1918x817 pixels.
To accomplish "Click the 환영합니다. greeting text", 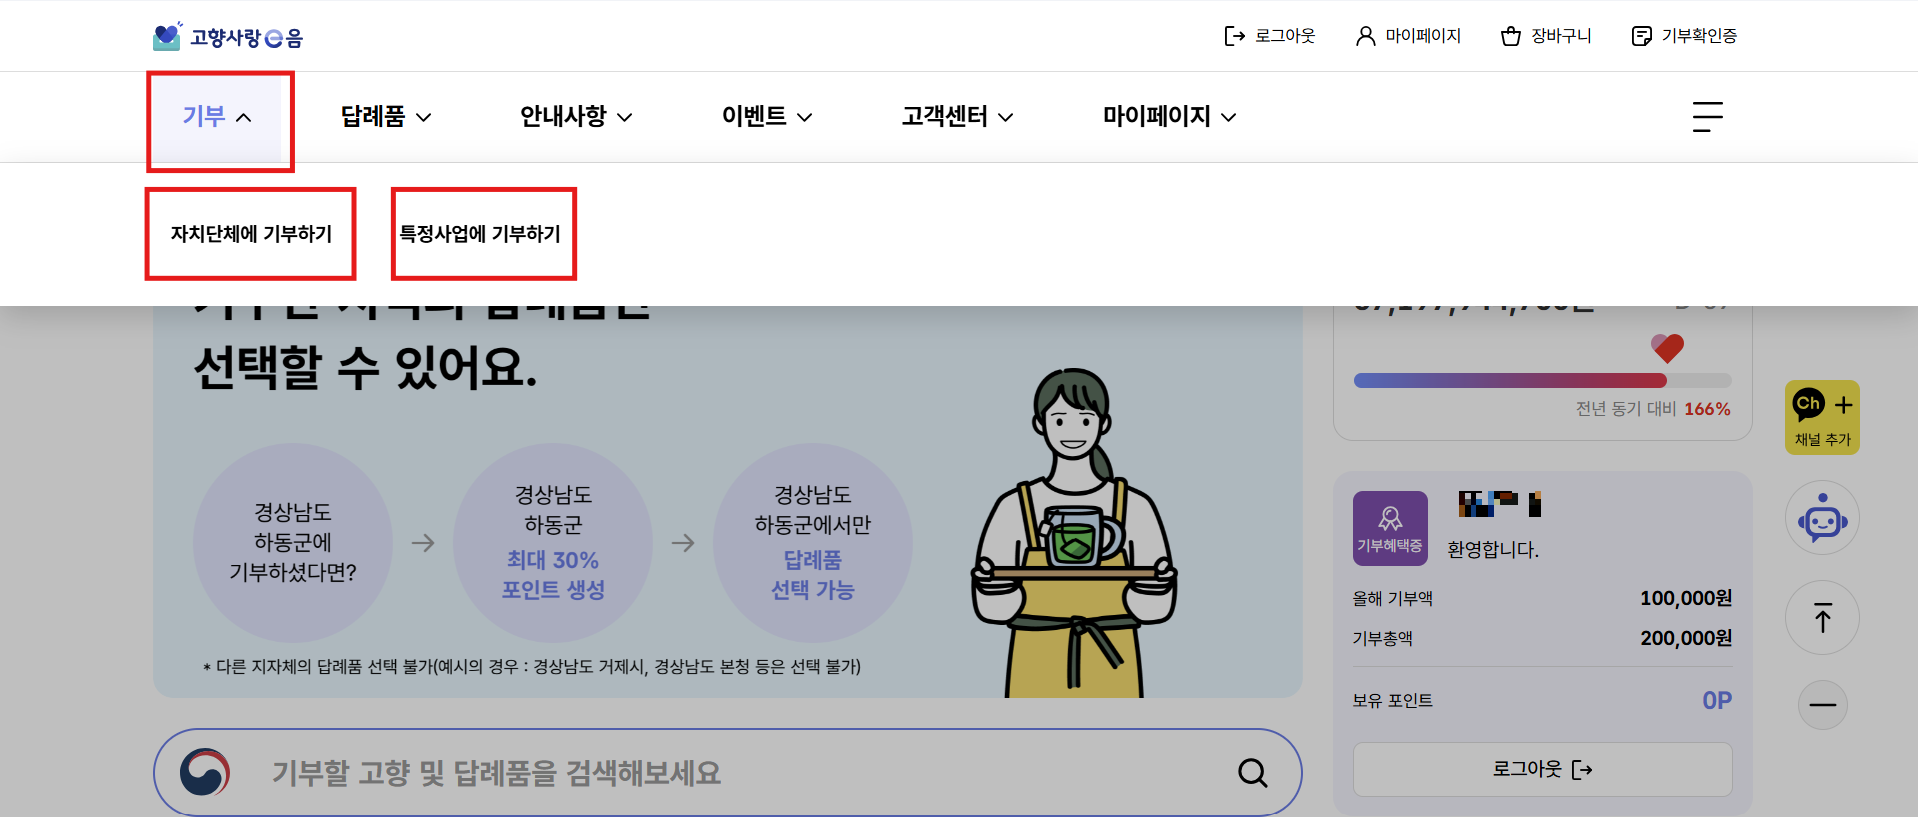I will [x=1493, y=550].
